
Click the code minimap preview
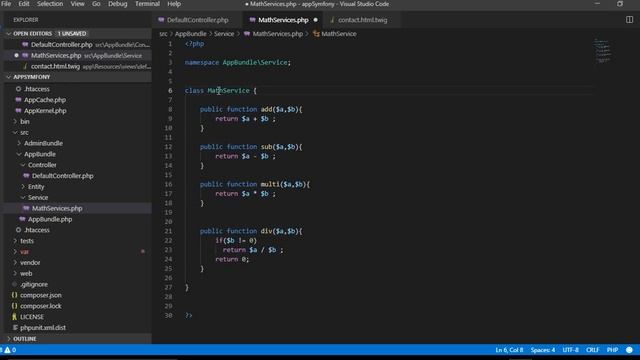602,51
